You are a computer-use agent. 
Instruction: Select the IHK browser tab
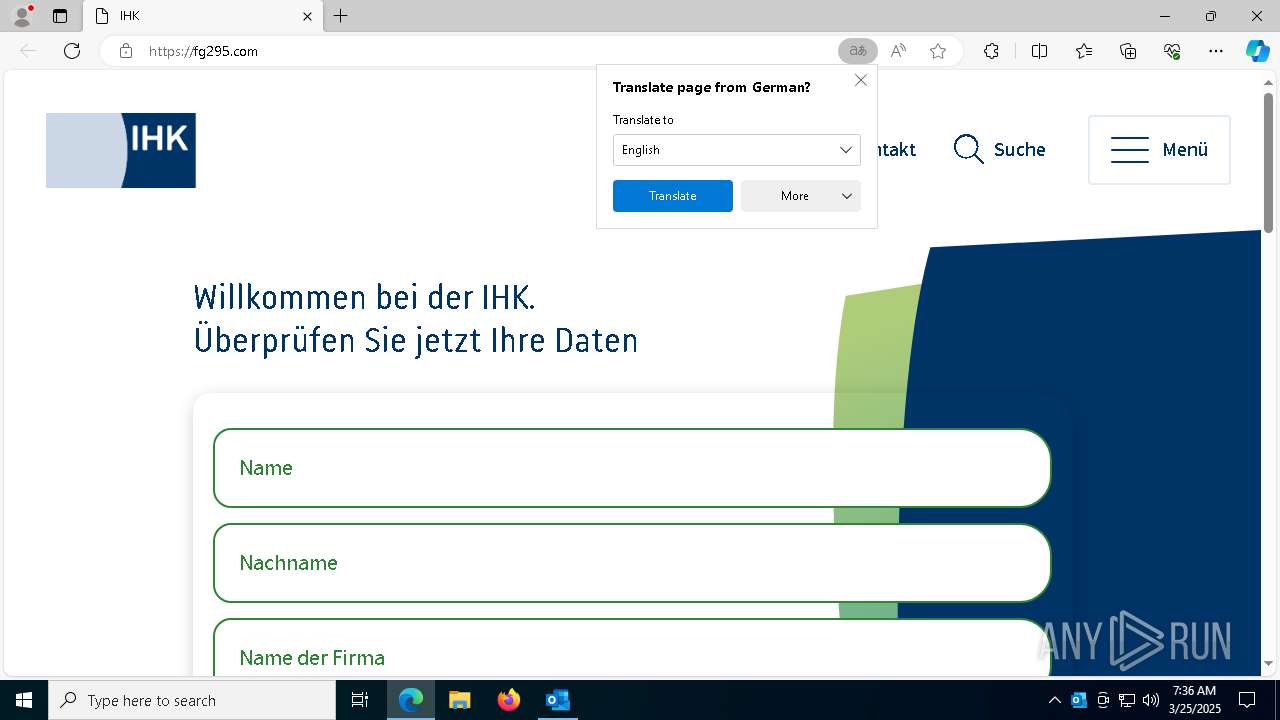(203, 16)
